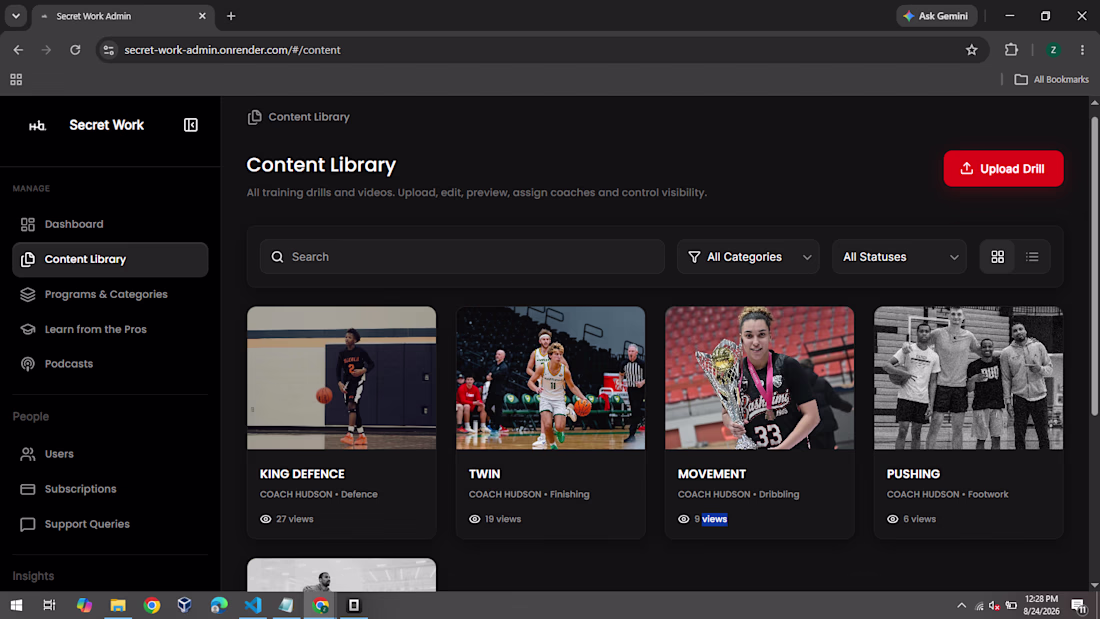Viewport: 1100px width, 619px height.
Task: Go back to the previous page
Action: click(18, 50)
